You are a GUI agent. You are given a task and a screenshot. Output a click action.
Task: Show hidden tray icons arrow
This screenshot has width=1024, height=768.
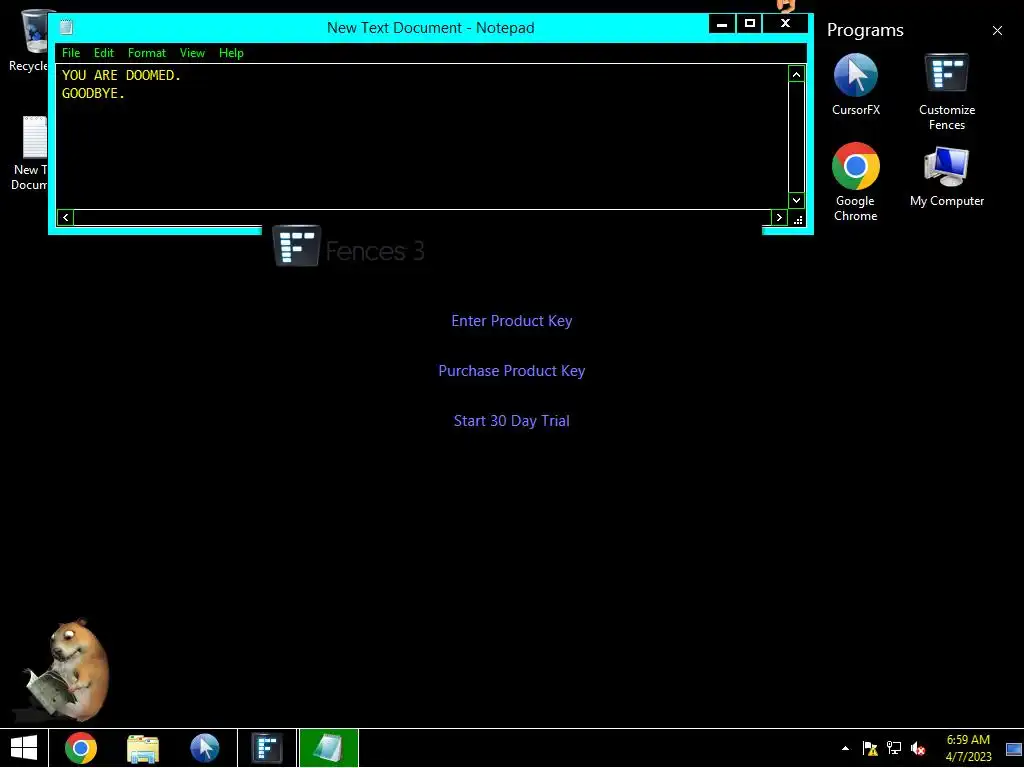tap(846, 748)
